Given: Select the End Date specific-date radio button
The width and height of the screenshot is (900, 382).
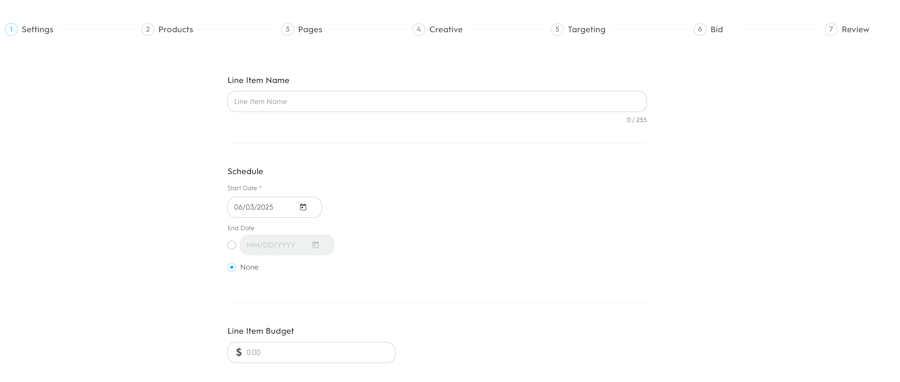Looking at the screenshot, I should pos(232,245).
